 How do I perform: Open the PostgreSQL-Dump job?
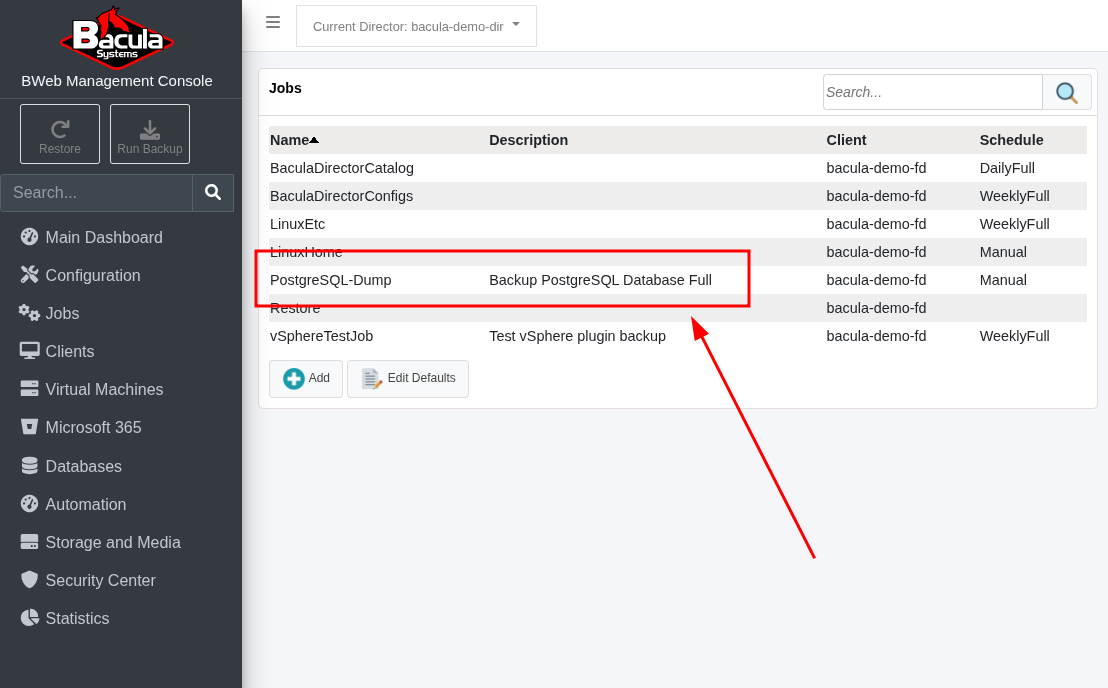click(331, 280)
